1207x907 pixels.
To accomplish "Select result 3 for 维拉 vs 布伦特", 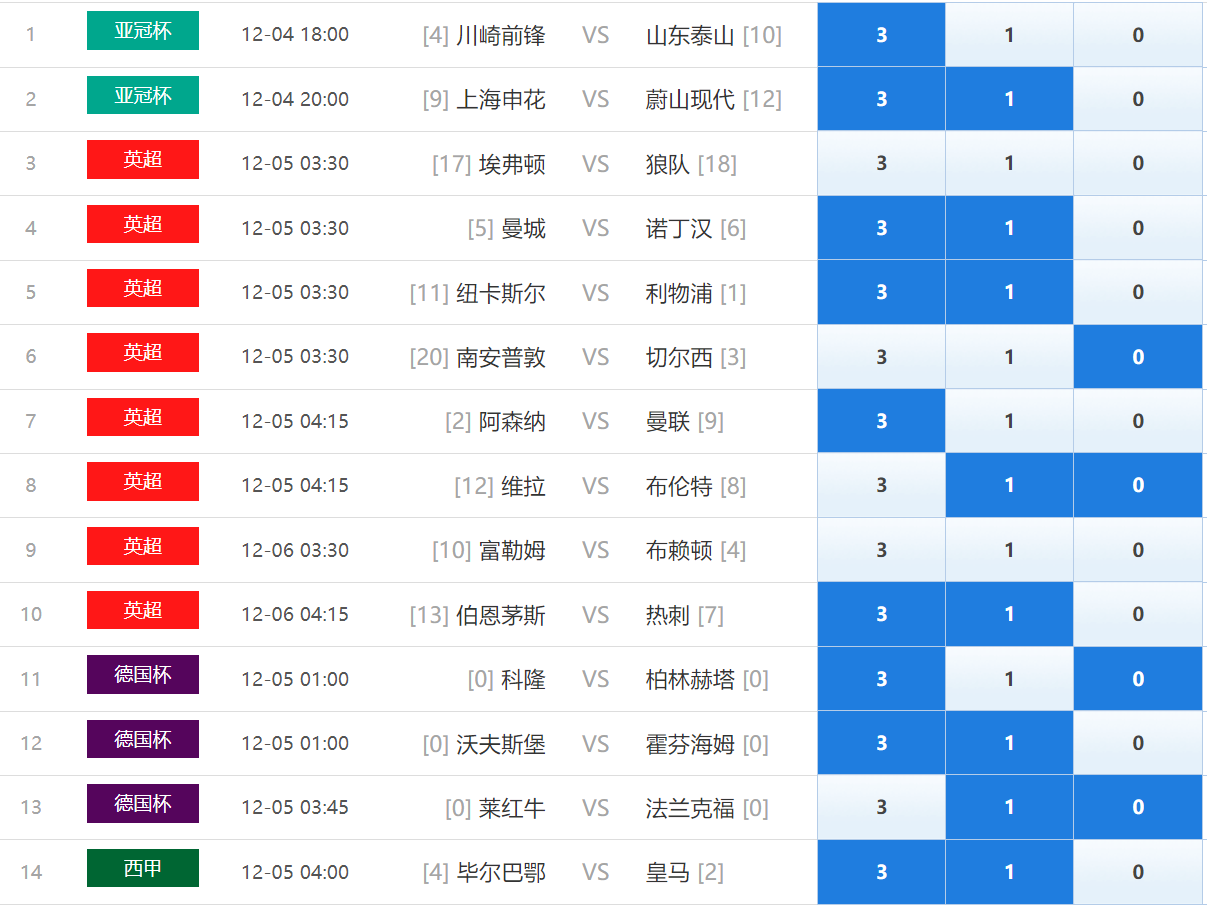I will point(881,485).
